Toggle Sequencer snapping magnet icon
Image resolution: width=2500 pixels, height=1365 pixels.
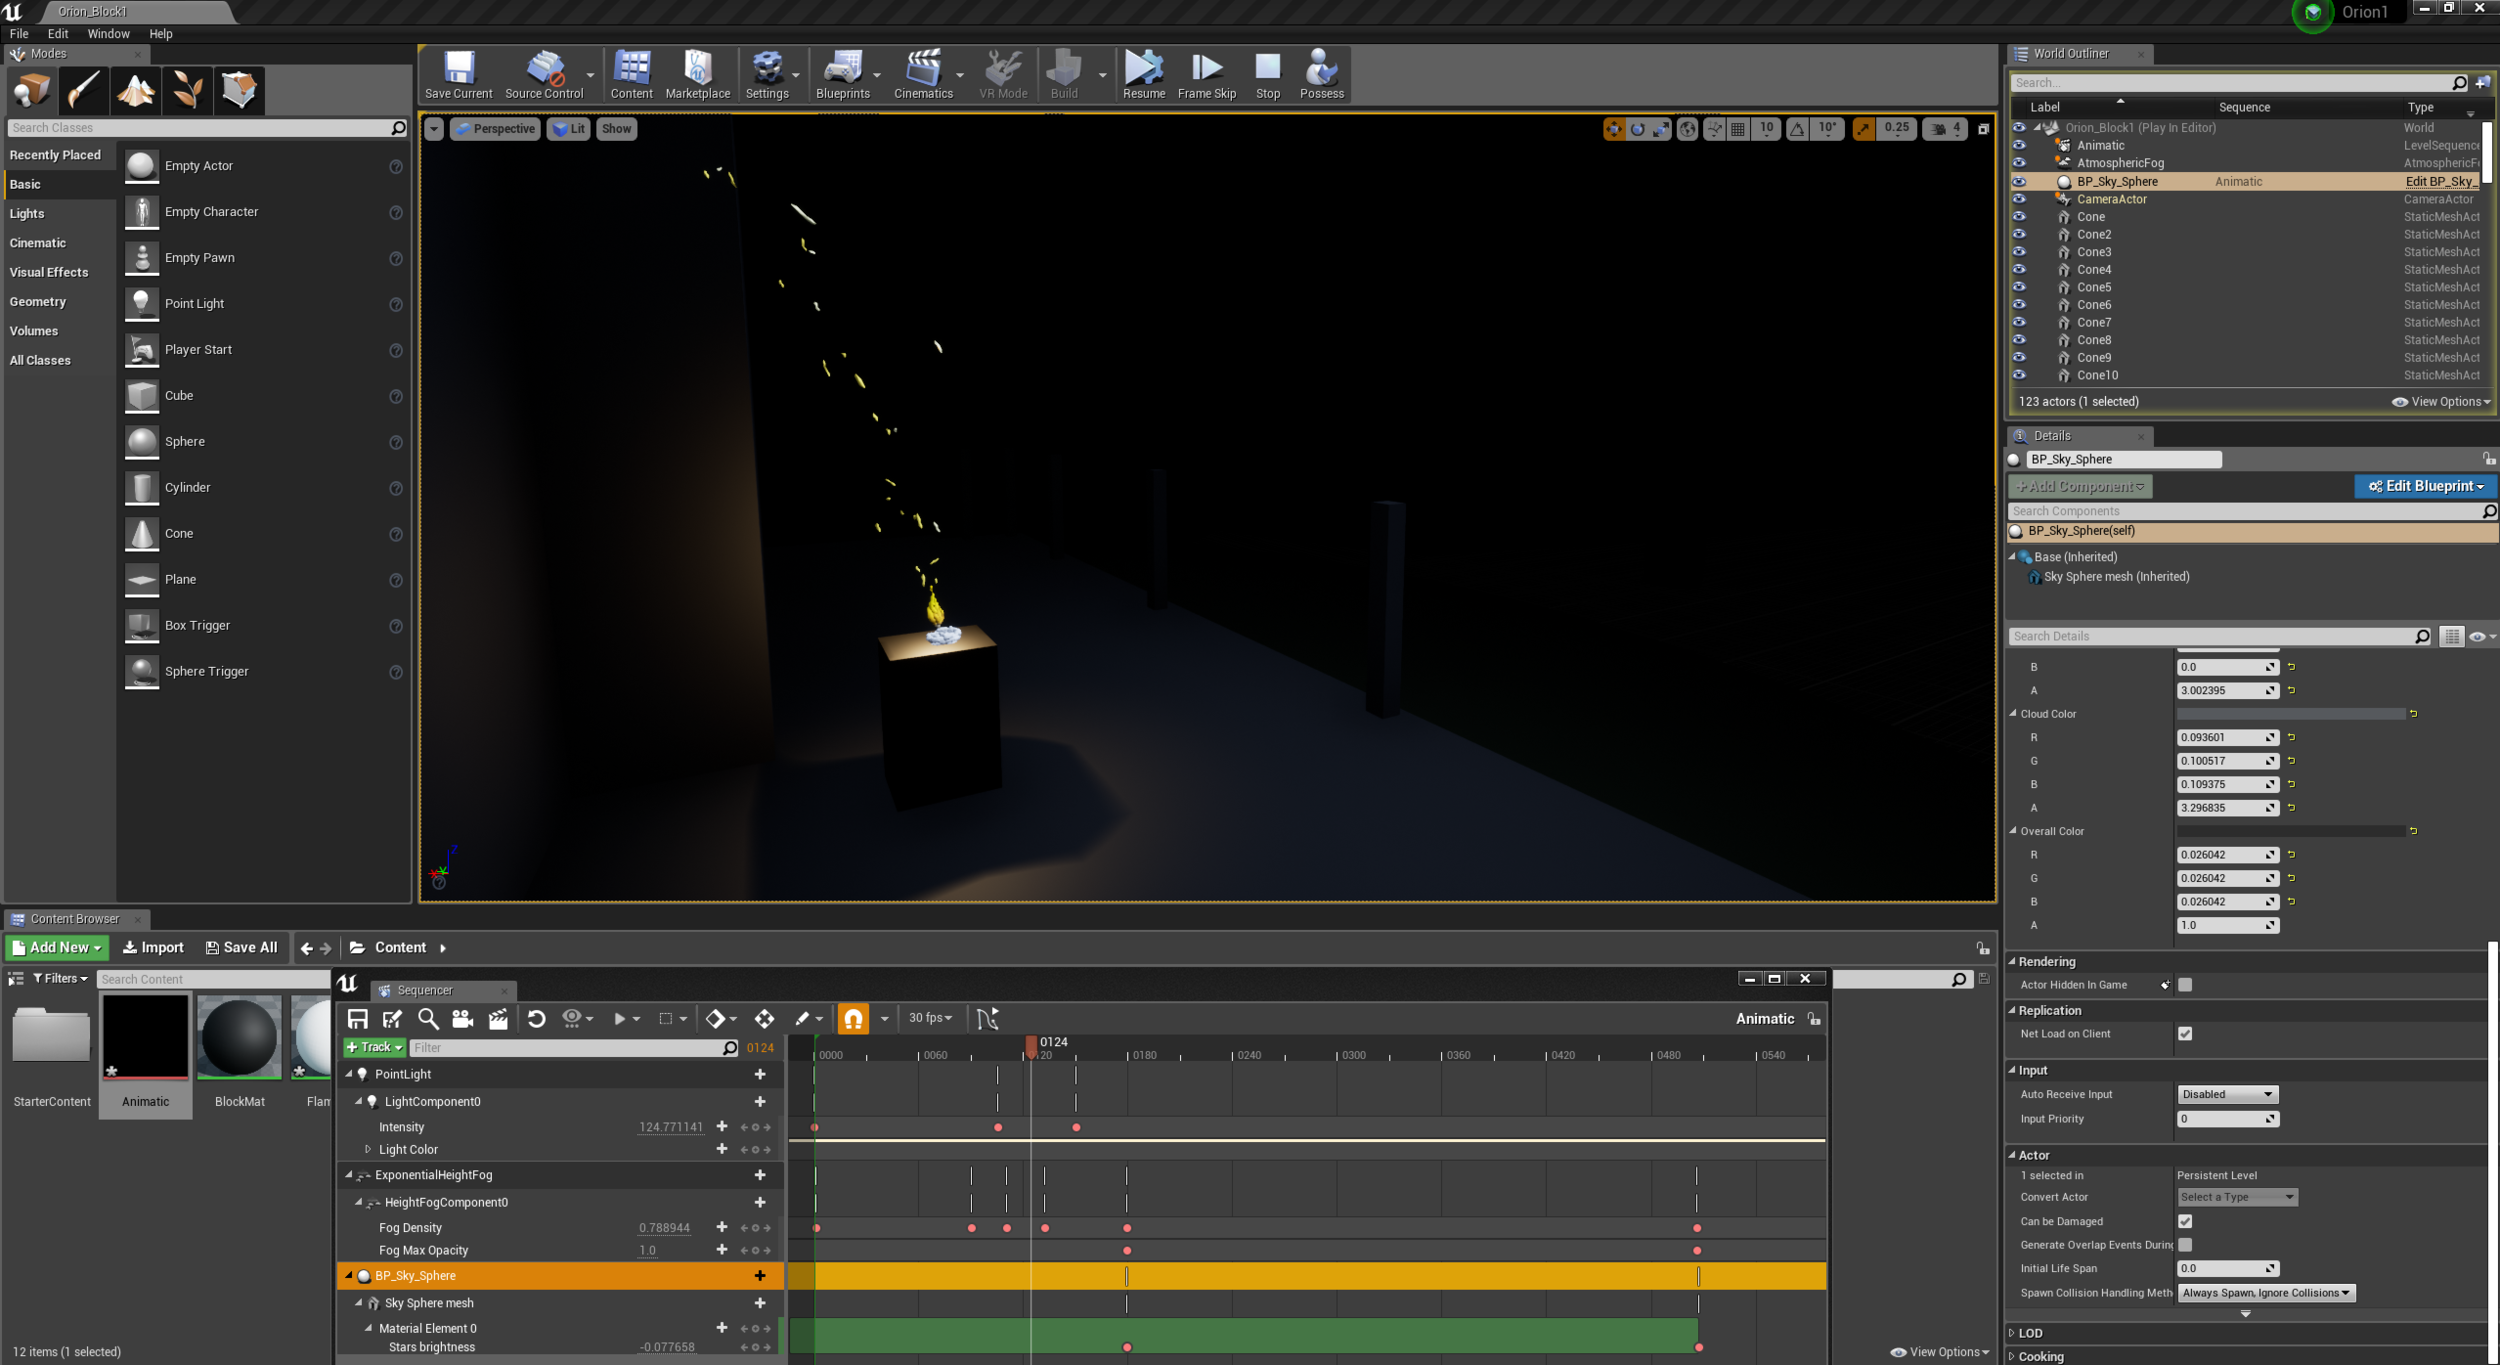(x=853, y=1018)
